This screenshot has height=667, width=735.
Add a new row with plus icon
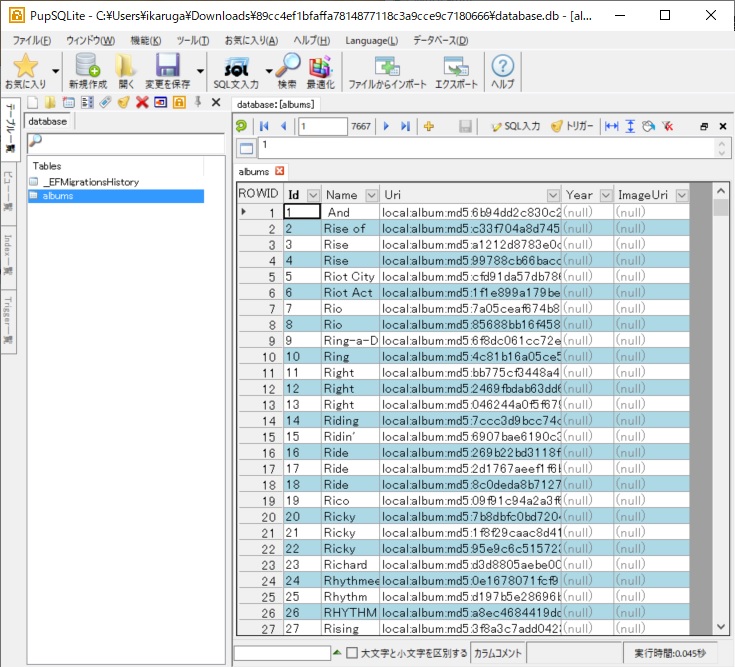tap(428, 126)
